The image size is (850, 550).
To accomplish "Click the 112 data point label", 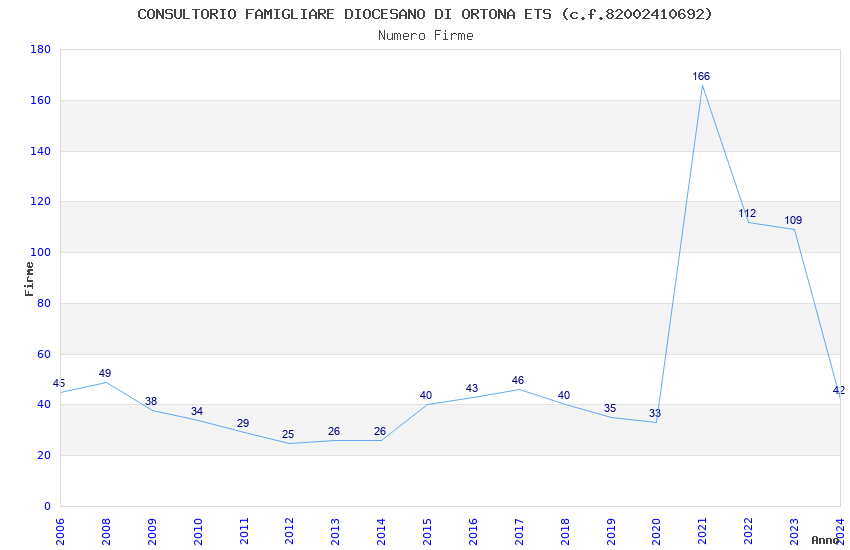I will [x=747, y=213].
